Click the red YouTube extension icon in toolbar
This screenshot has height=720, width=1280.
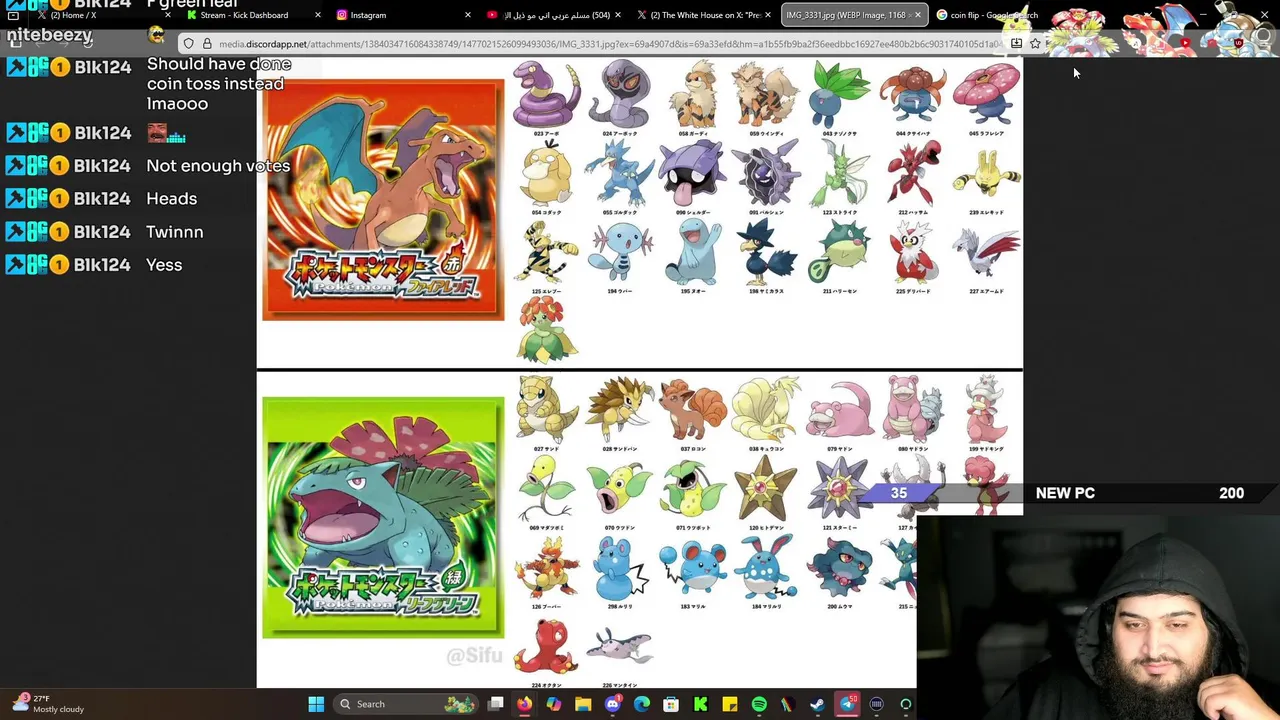[1186, 43]
